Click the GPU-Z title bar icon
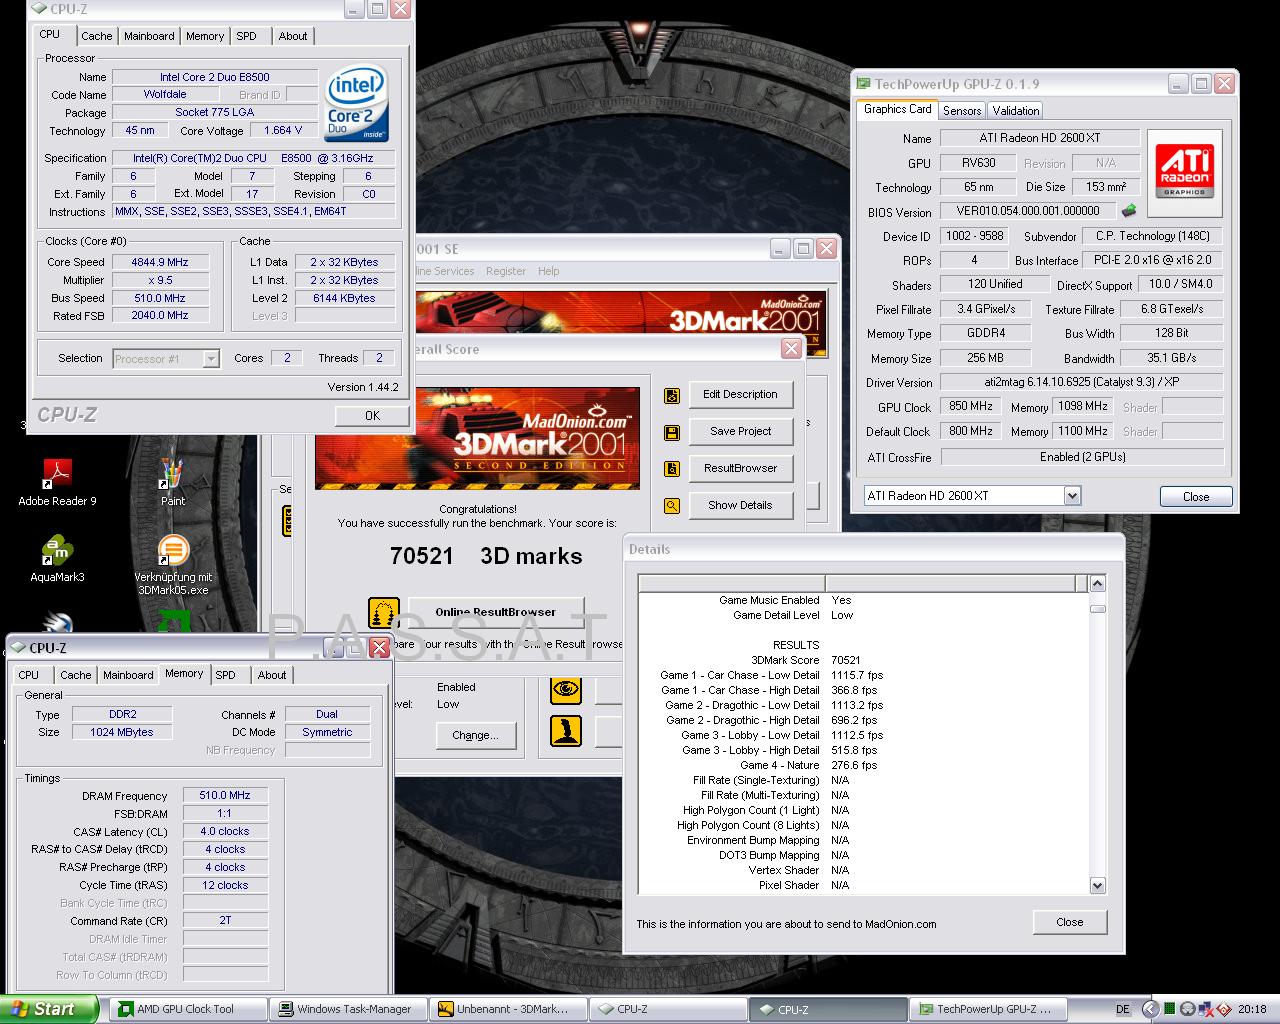The width and height of the screenshot is (1280, 1024). click(x=863, y=84)
